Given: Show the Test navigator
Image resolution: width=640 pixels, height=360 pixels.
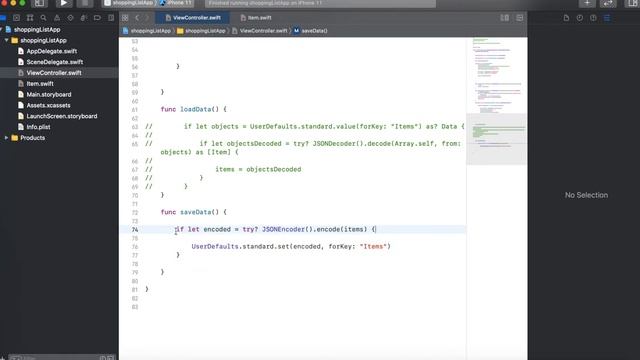Looking at the screenshot, I should click(x=70, y=18).
